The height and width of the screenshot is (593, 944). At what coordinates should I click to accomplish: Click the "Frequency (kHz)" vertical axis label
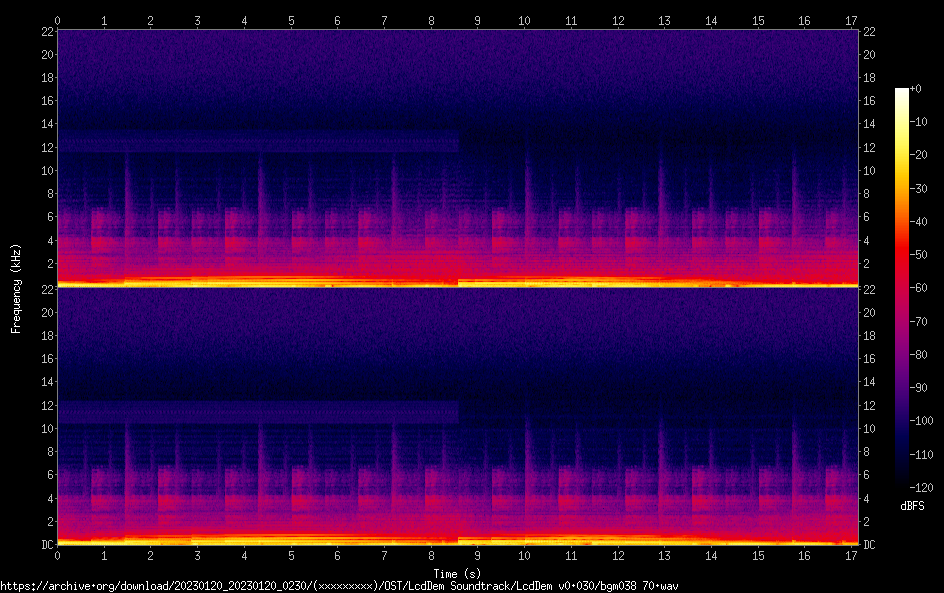tap(16, 288)
